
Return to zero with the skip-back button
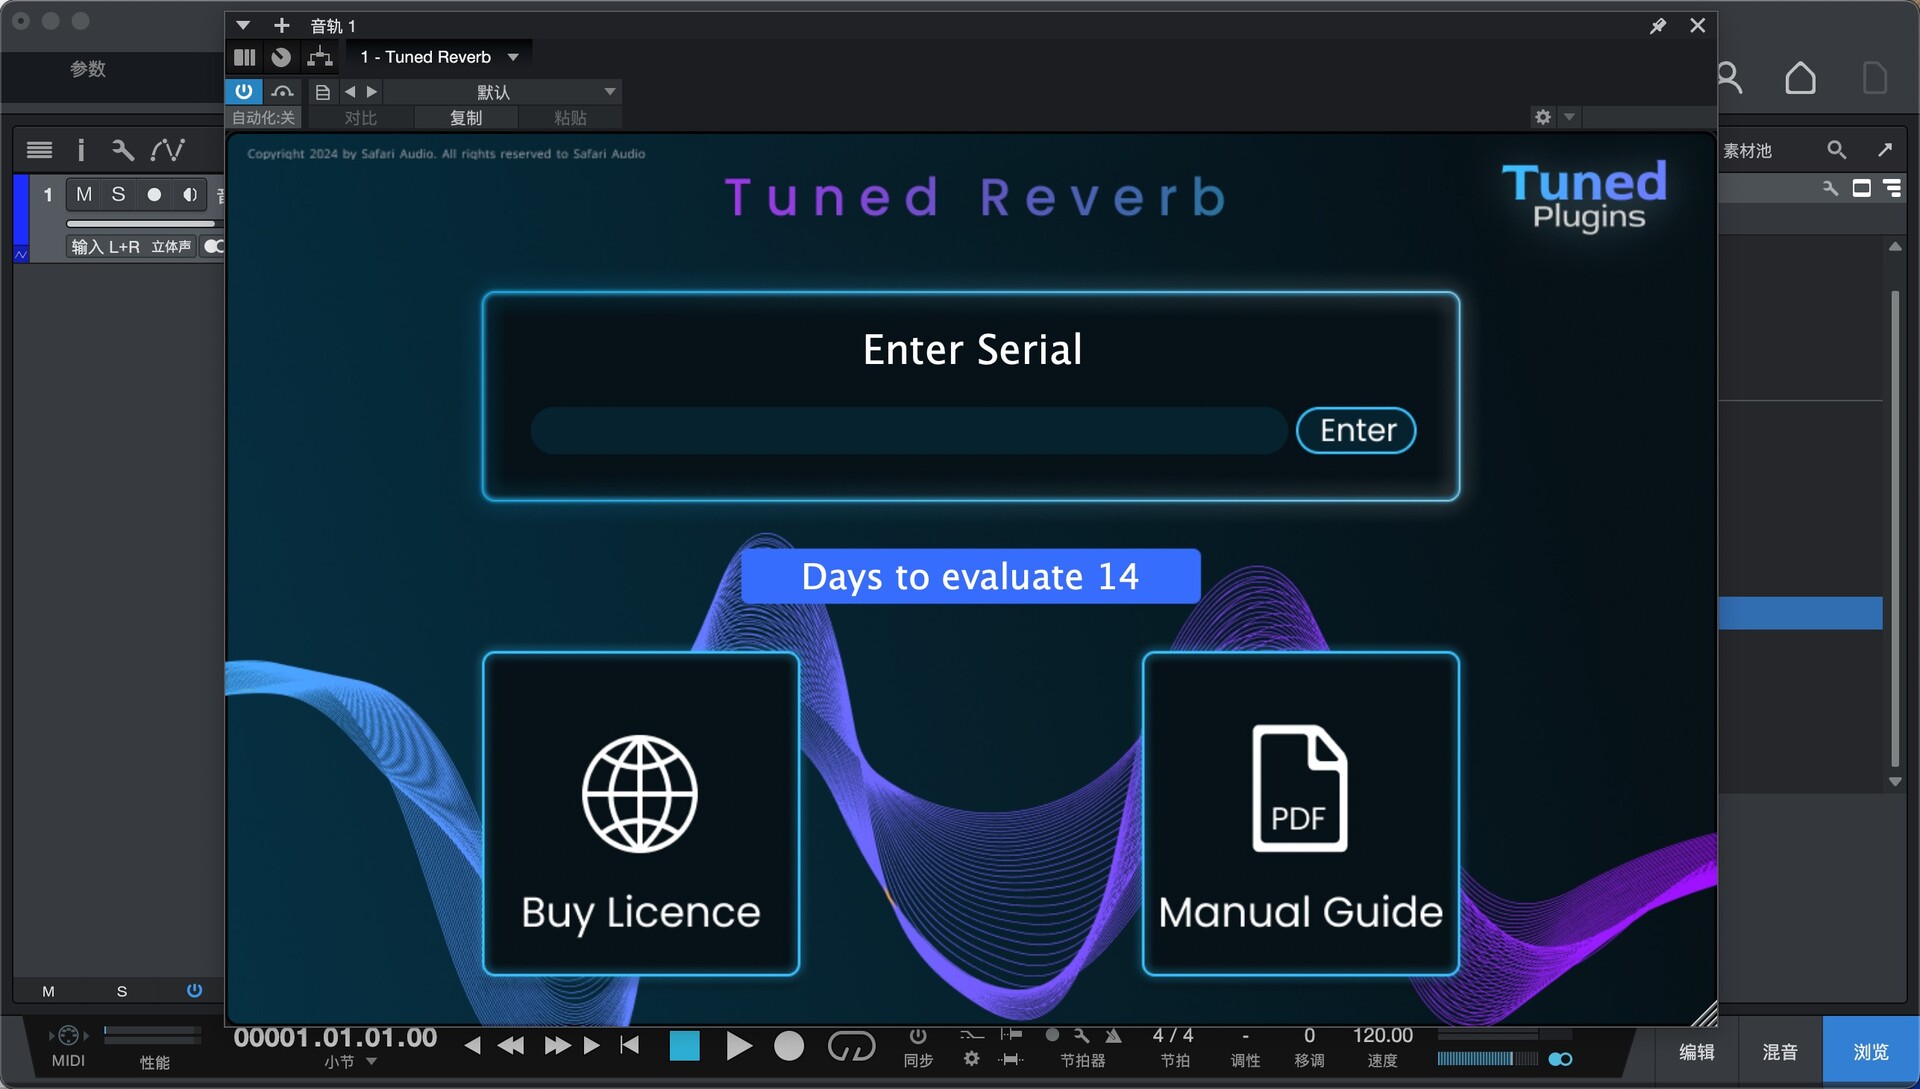pyautogui.click(x=630, y=1046)
